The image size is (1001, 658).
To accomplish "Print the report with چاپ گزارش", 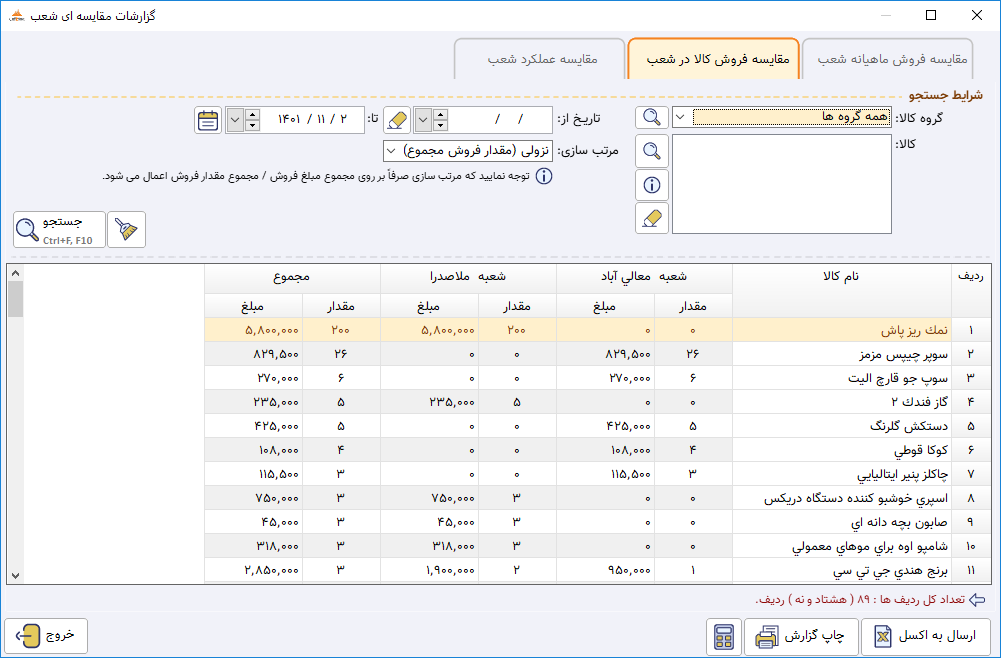I will [x=801, y=636].
